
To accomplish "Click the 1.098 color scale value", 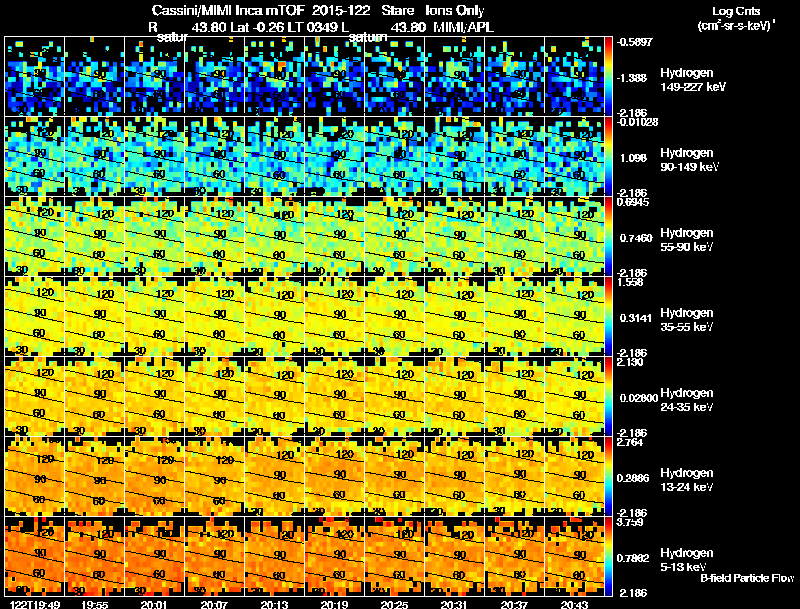I will point(633,158).
